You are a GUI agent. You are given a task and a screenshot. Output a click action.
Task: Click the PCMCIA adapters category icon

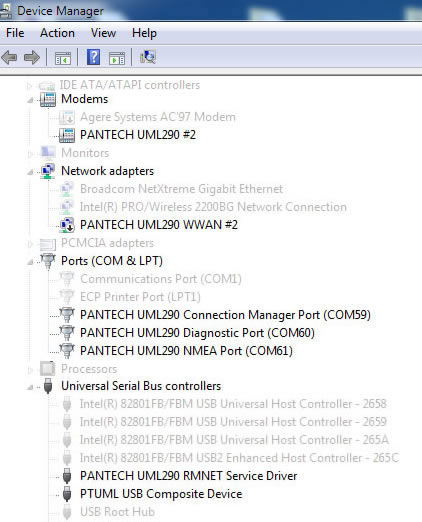point(48,244)
